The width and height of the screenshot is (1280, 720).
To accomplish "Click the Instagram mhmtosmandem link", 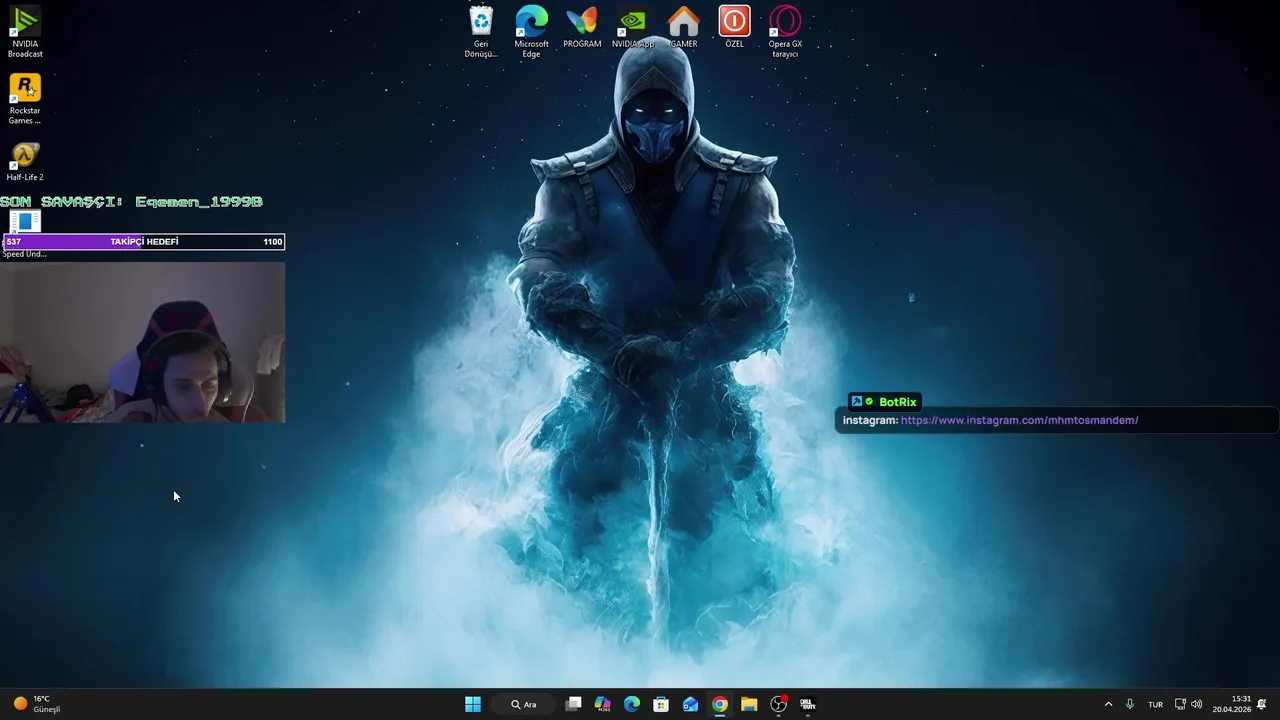I will (1019, 420).
